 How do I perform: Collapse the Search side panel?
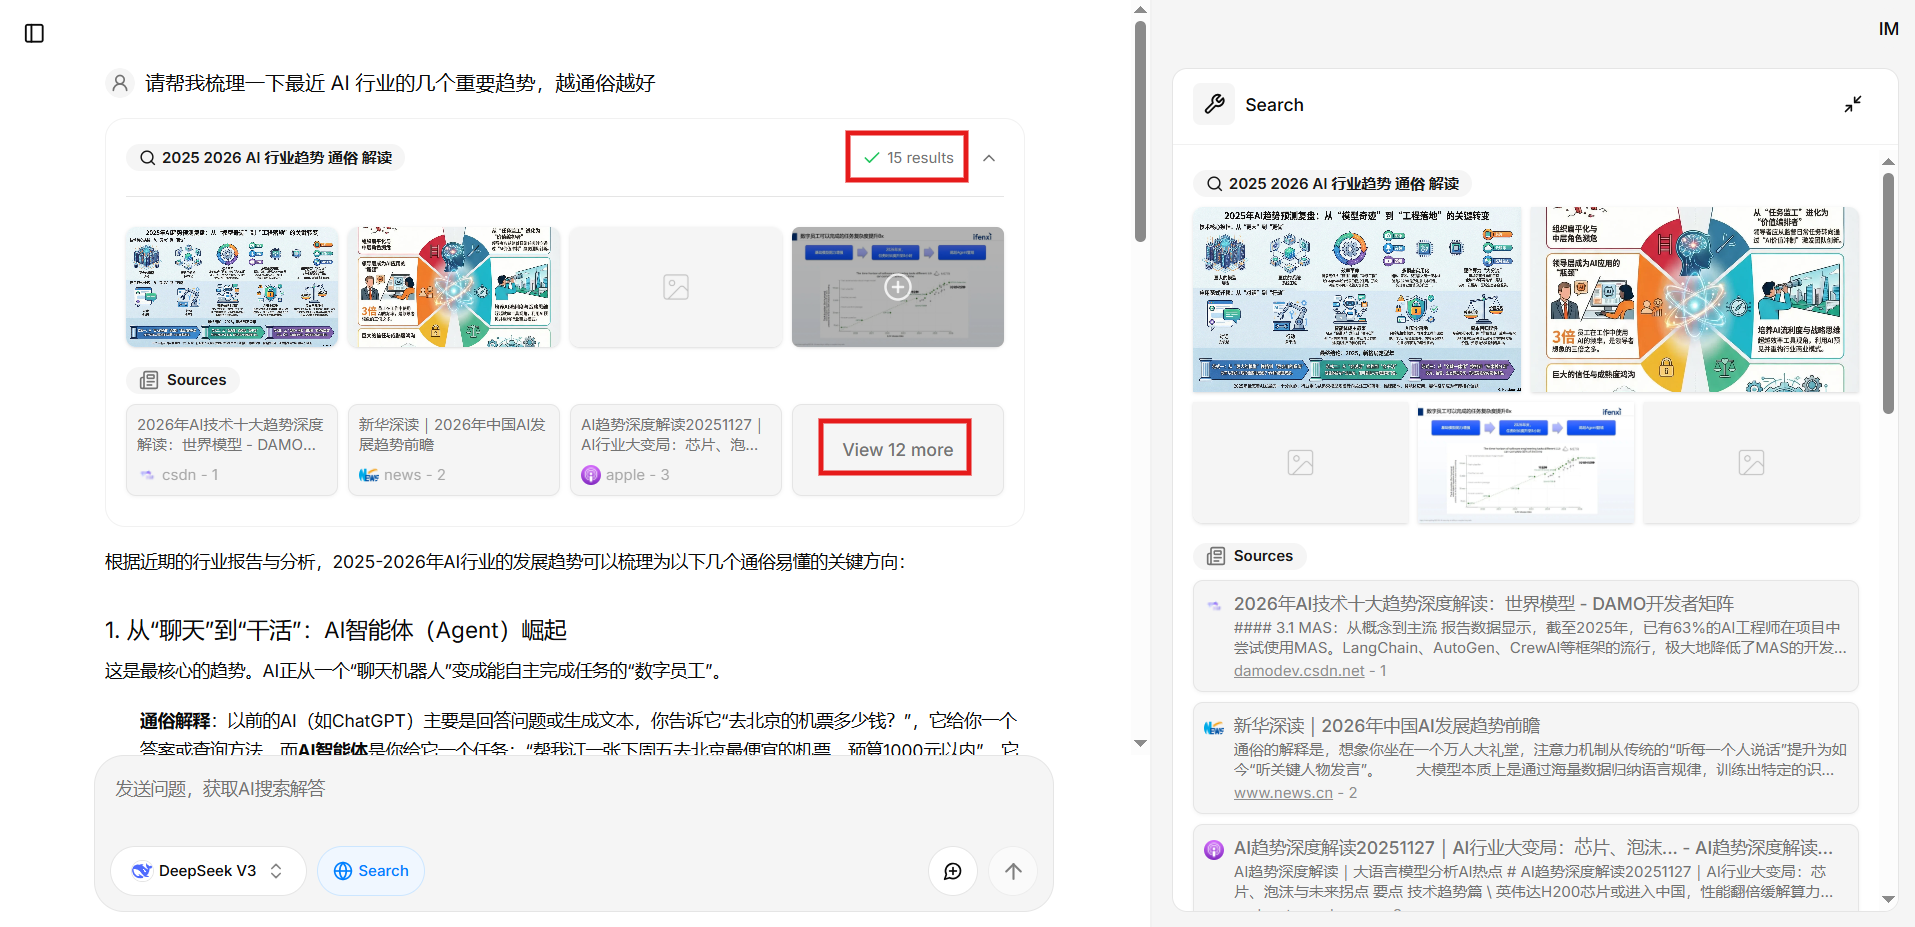[1853, 104]
